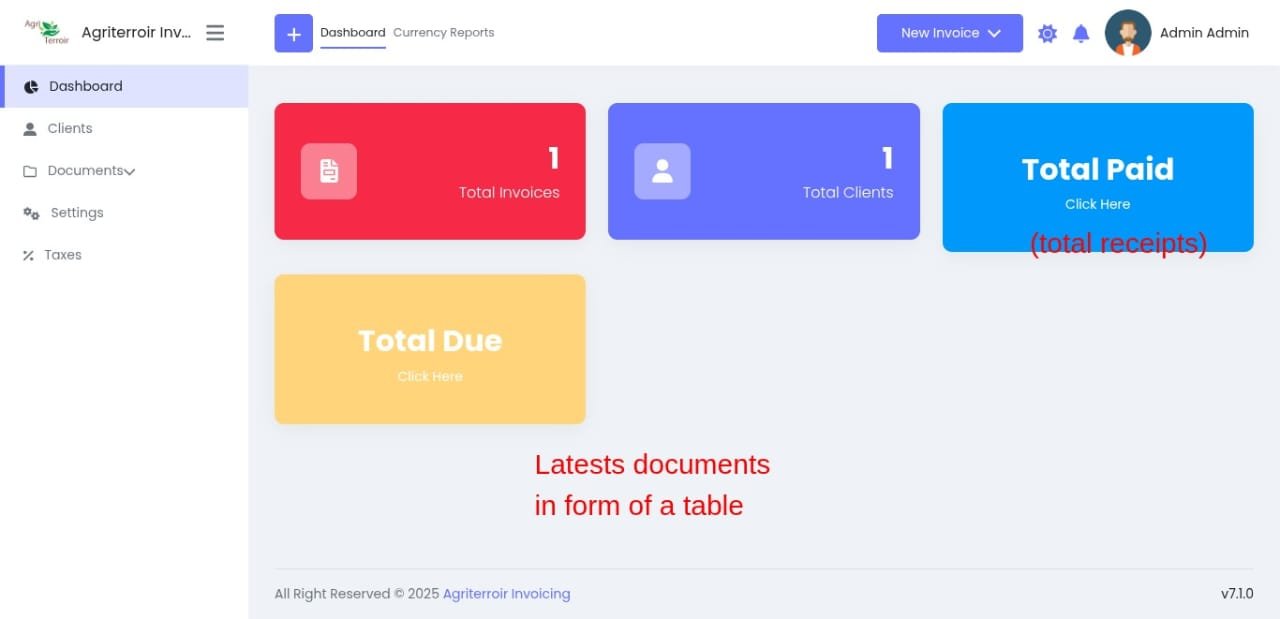Click the person icon on Total Clients card
This screenshot has height=619, width=1280.
(x=662, y=171)
